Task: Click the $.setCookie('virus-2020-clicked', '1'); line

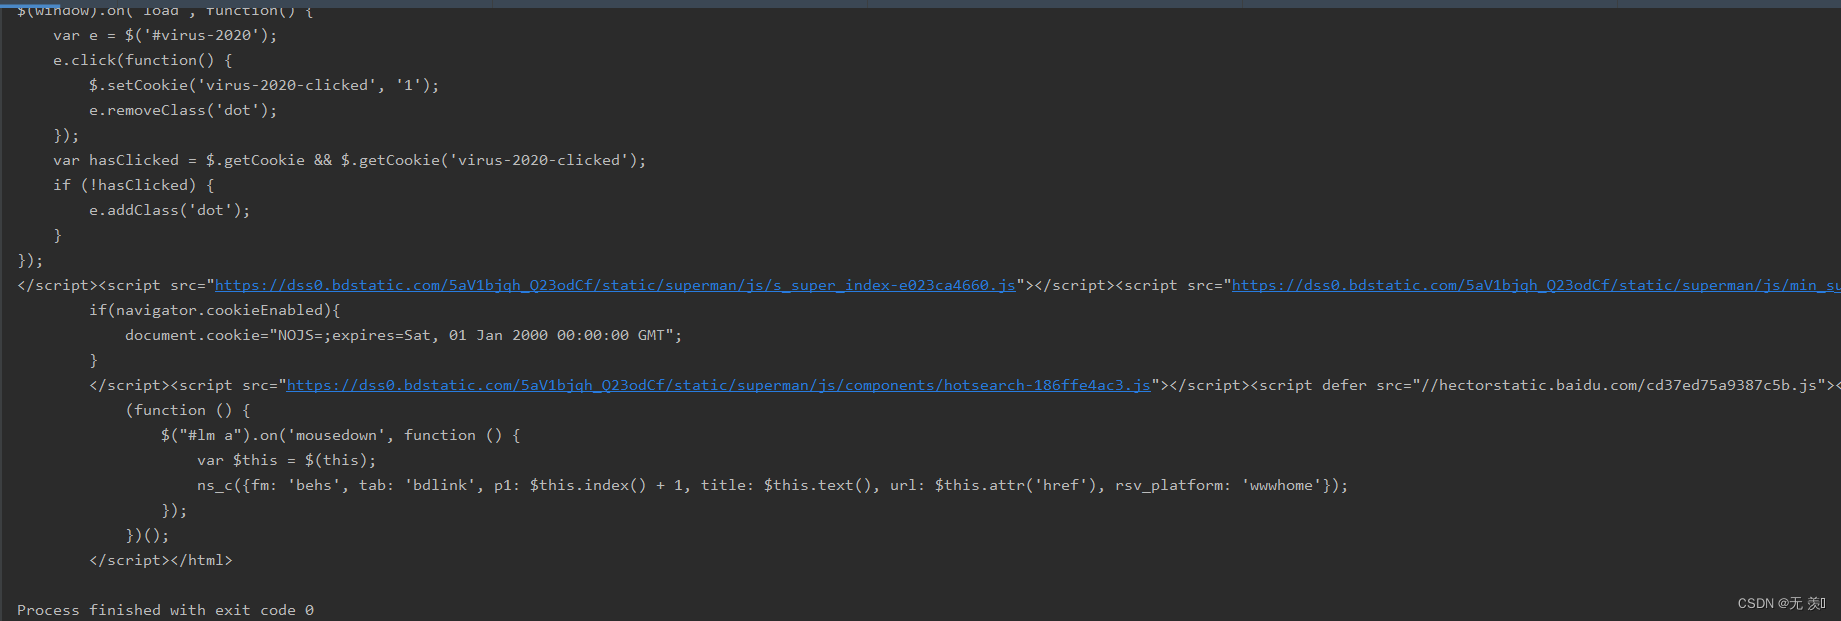Action: (264, 85)
